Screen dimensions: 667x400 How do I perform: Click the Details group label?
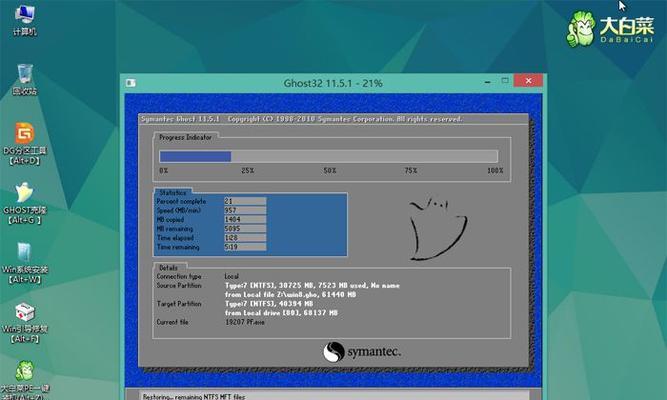click(x=168, y=268)
